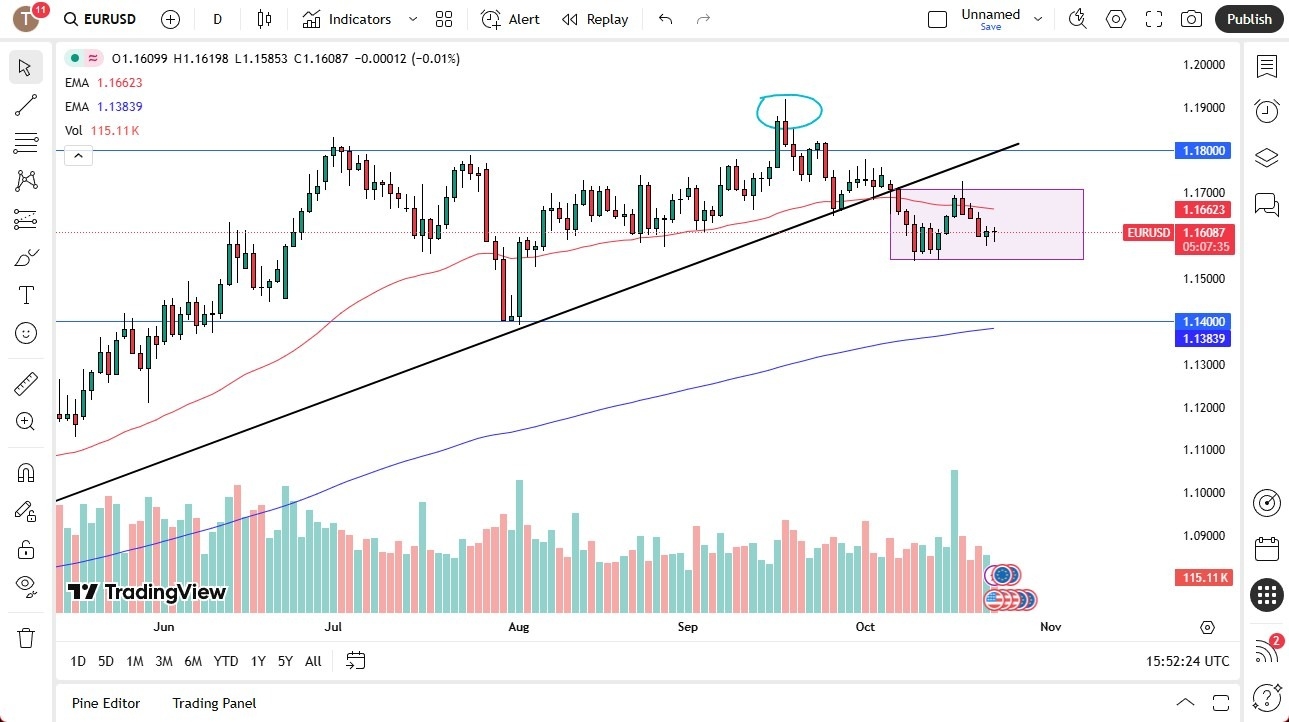Click the Publish button

tap(1248, 19)
